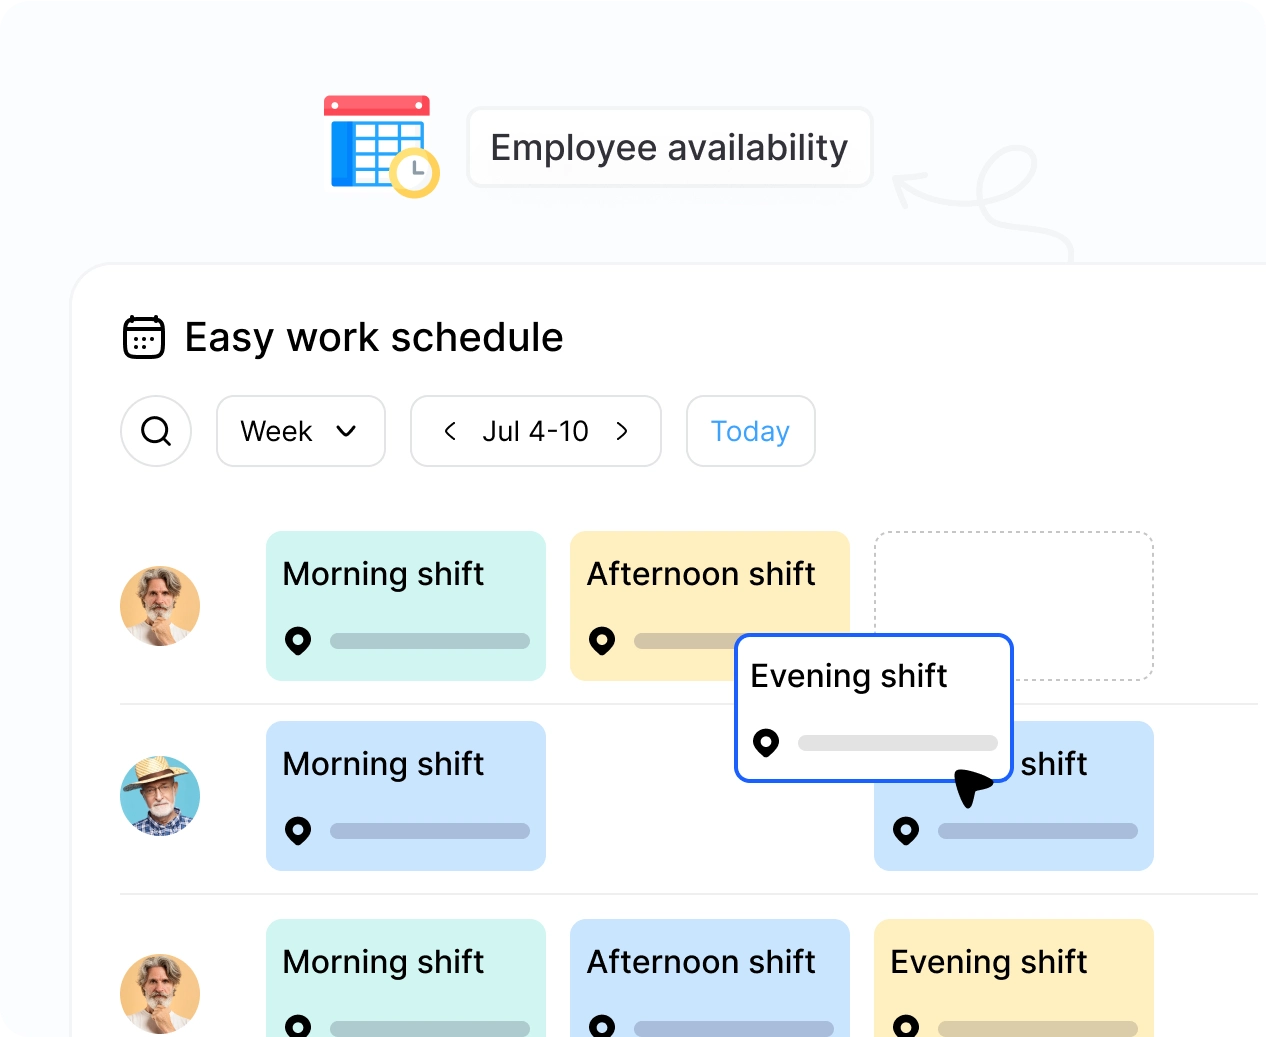
Task: Click location pin on floating Evening shift card
Action: 766,742
